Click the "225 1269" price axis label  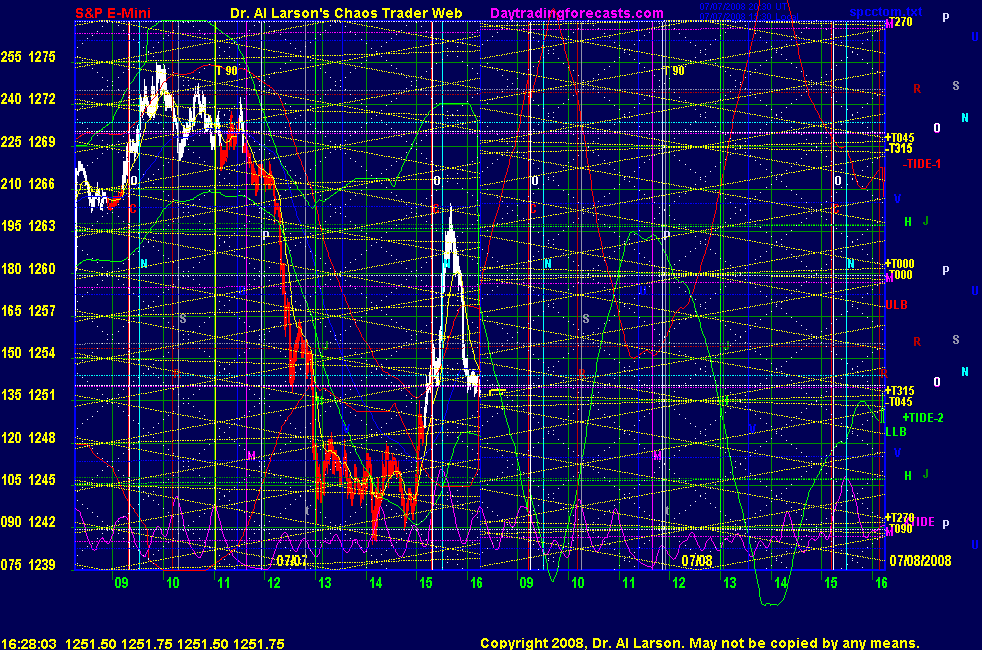28,142
